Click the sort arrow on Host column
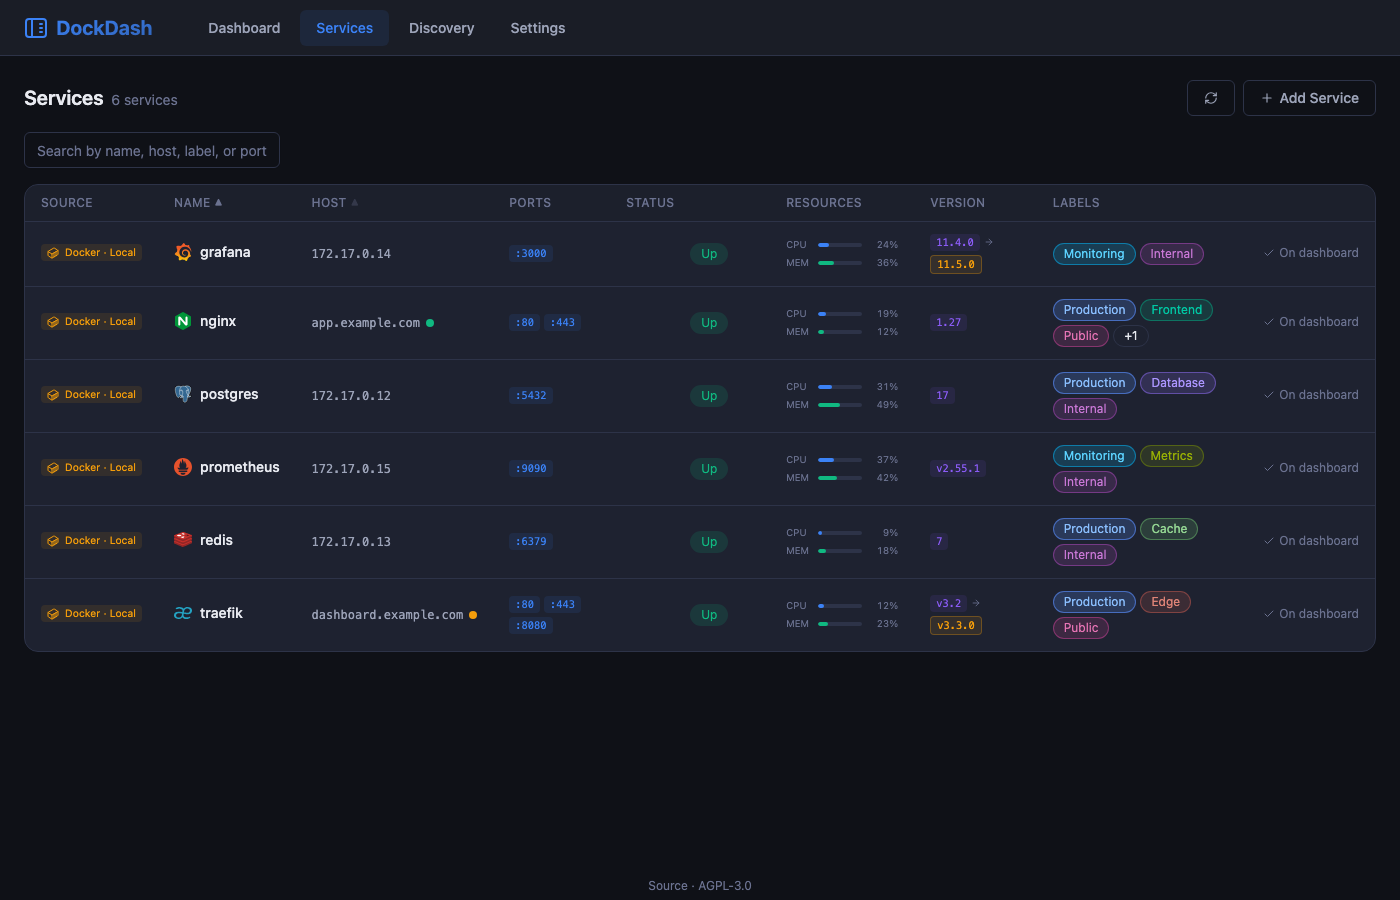This screenshot has height=900, width=1400. click(354, 202)
